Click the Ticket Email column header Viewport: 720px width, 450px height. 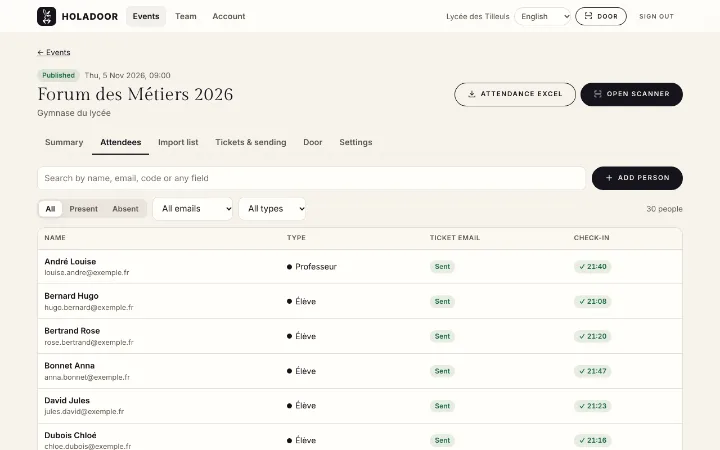click(x=455, y=238)
